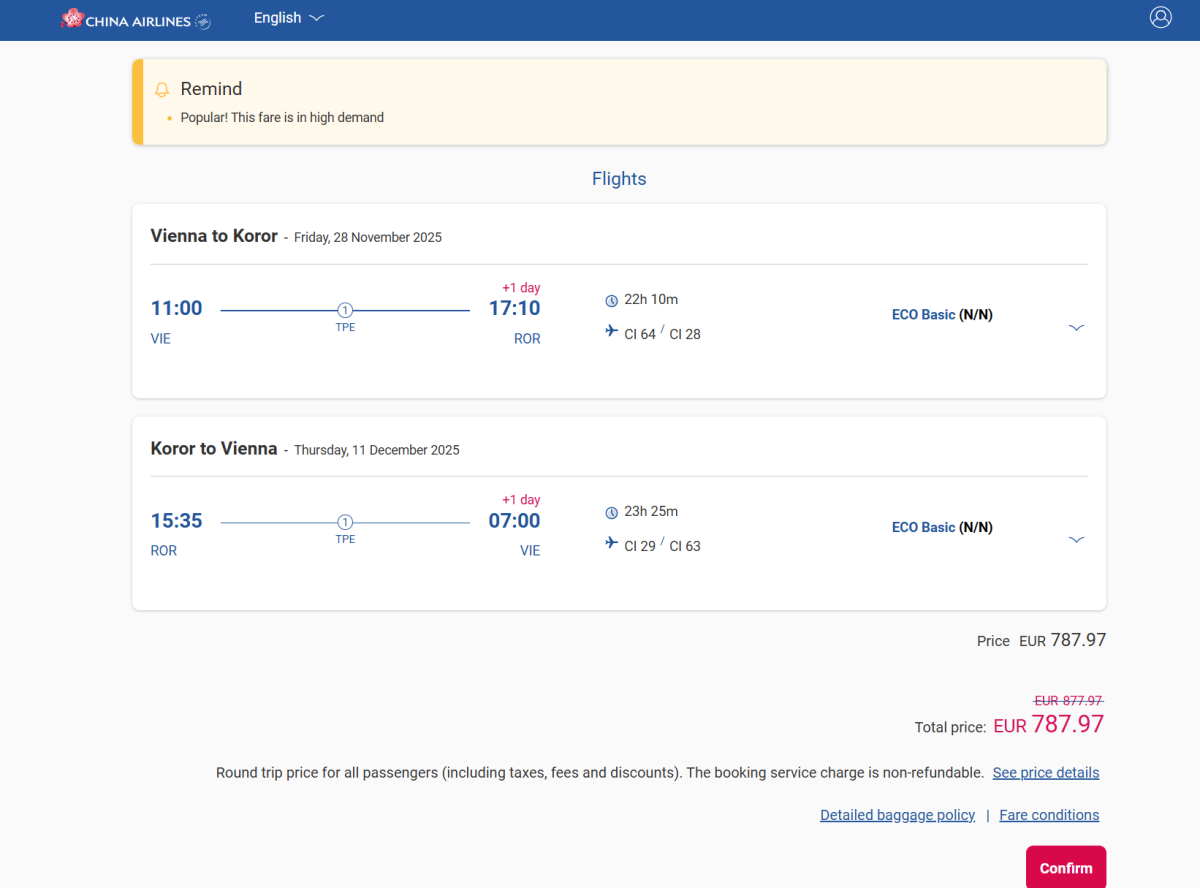Open the user account profile icon
The height and width of the screenshot is (888, 1200).
[x=1160, y=17]
